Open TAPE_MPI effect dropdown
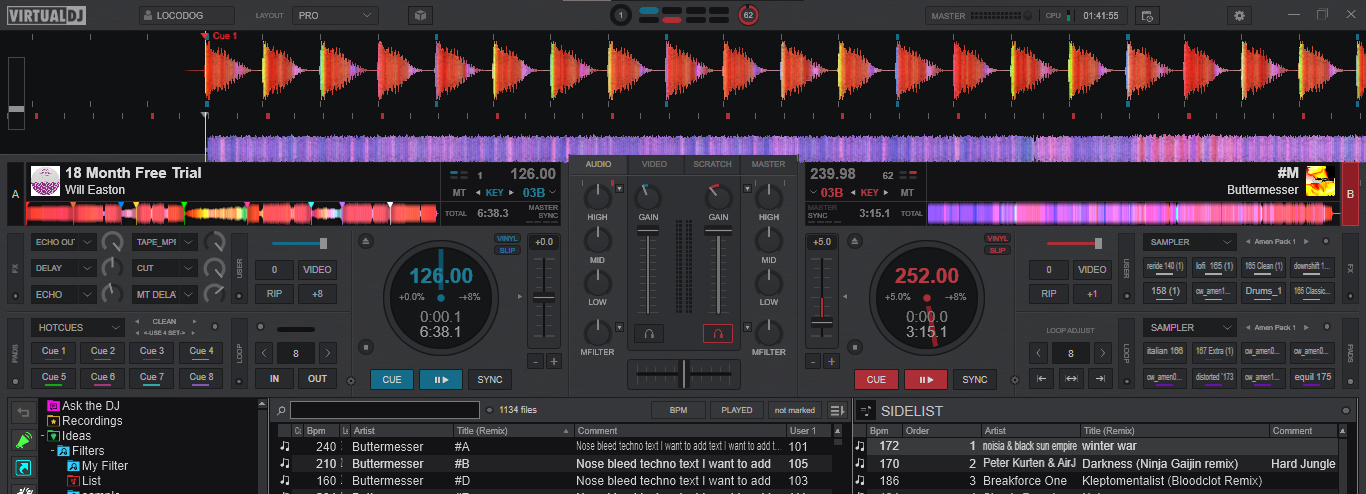Viewport: 1366px width, 494px height. point(165,242)
